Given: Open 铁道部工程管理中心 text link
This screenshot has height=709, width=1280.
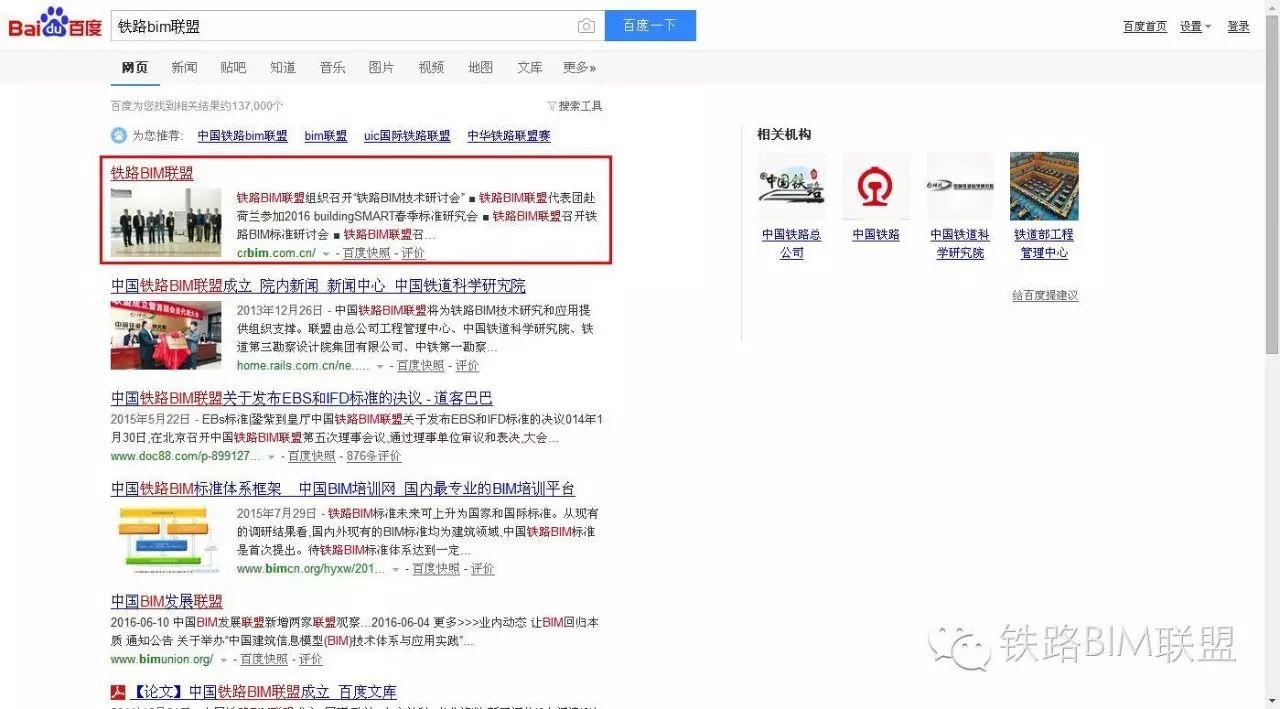Looking at the screenshot, I should pyautogui.click(x=1044, y=244).
